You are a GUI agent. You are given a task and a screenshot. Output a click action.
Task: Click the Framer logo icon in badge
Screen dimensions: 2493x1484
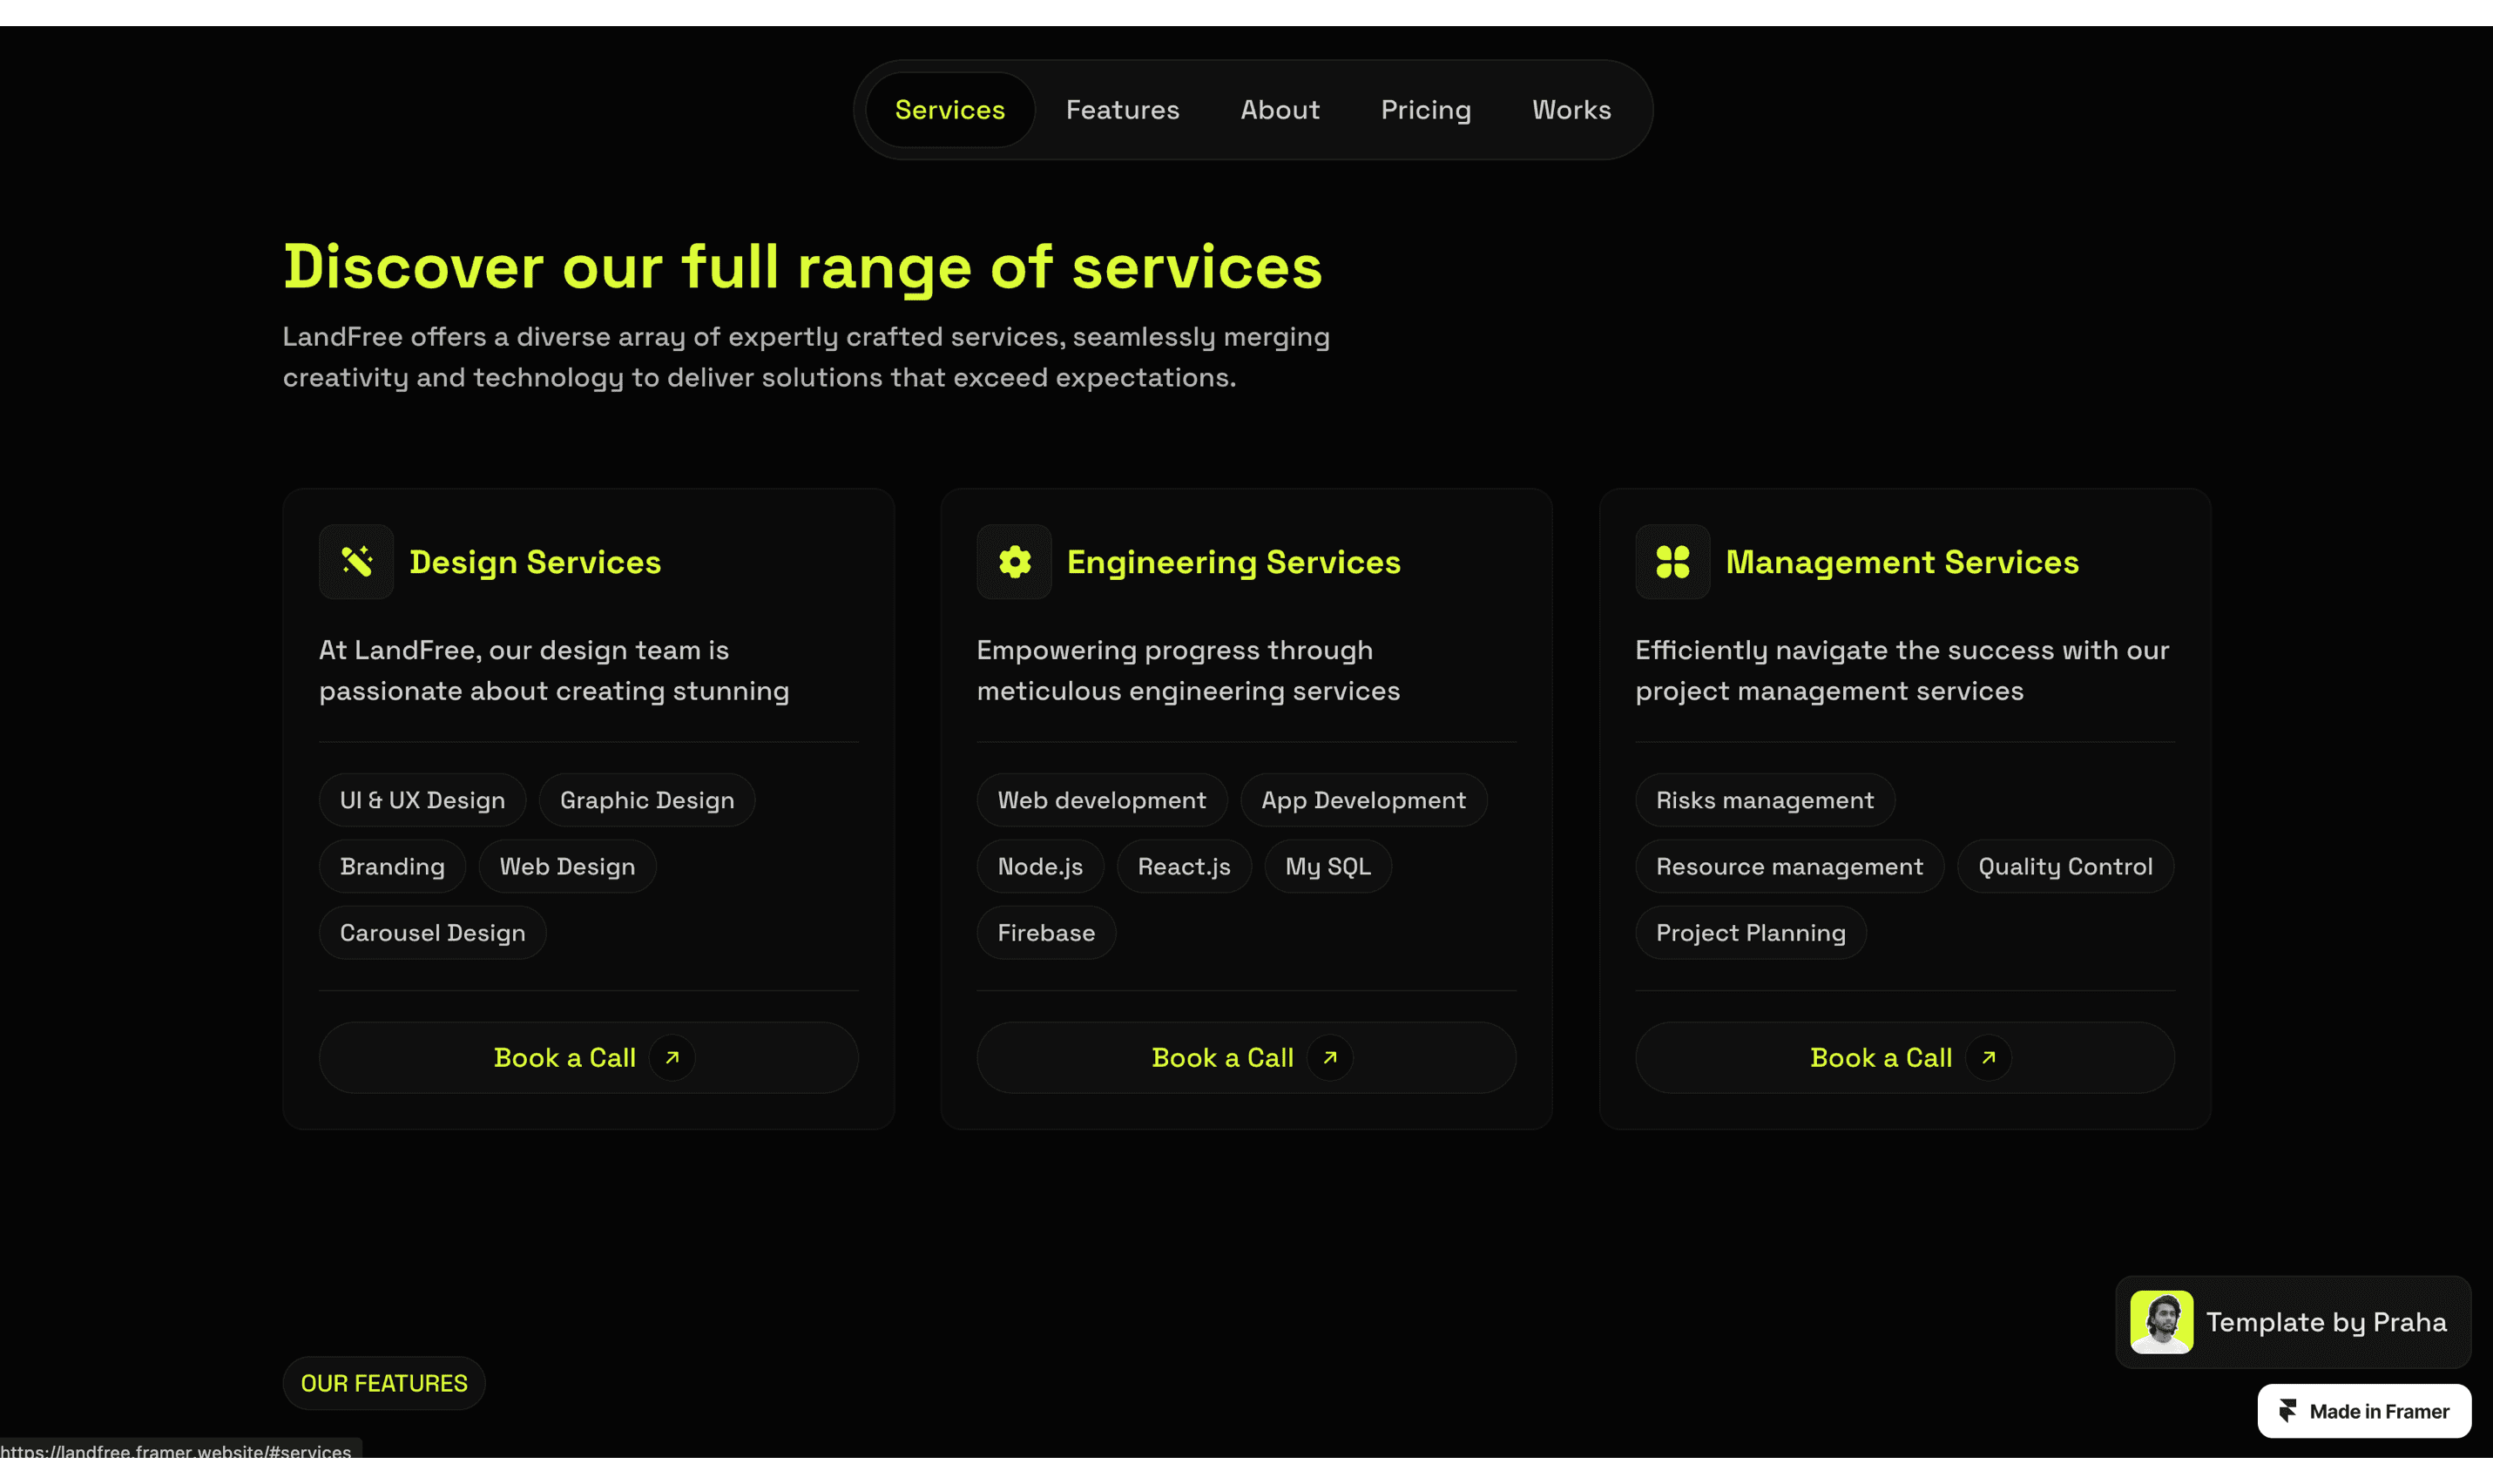click(2287, 1411)
